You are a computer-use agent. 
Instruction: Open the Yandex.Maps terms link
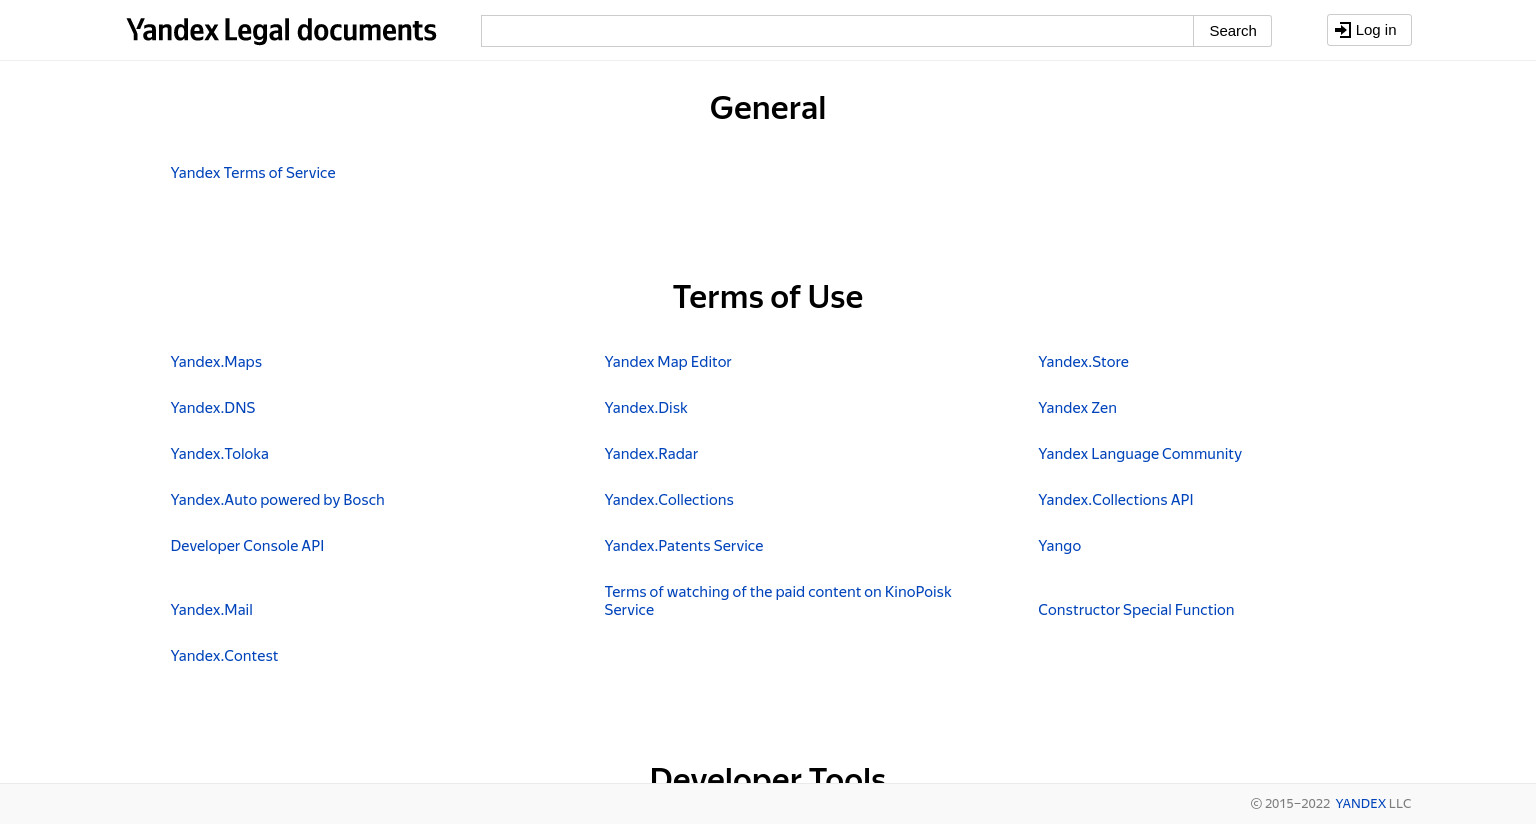[216, 362]
